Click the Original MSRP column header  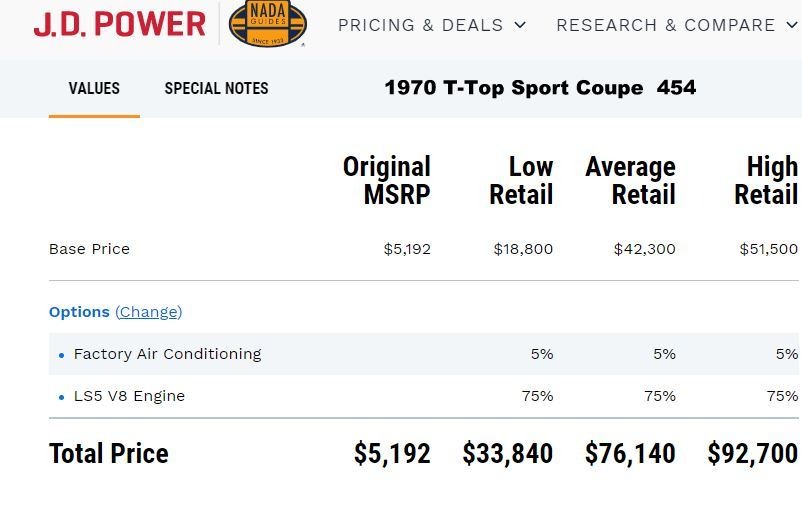tap(387, 180)
